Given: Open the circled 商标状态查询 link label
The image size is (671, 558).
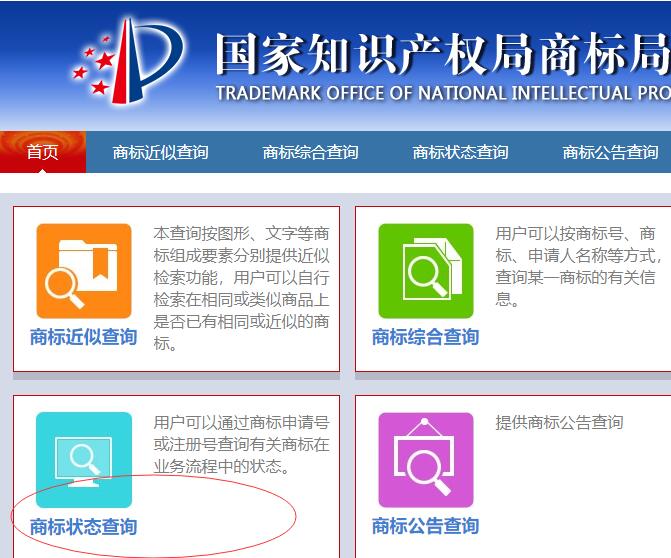Looking at the screenshot, I should [x=84, y=526].
